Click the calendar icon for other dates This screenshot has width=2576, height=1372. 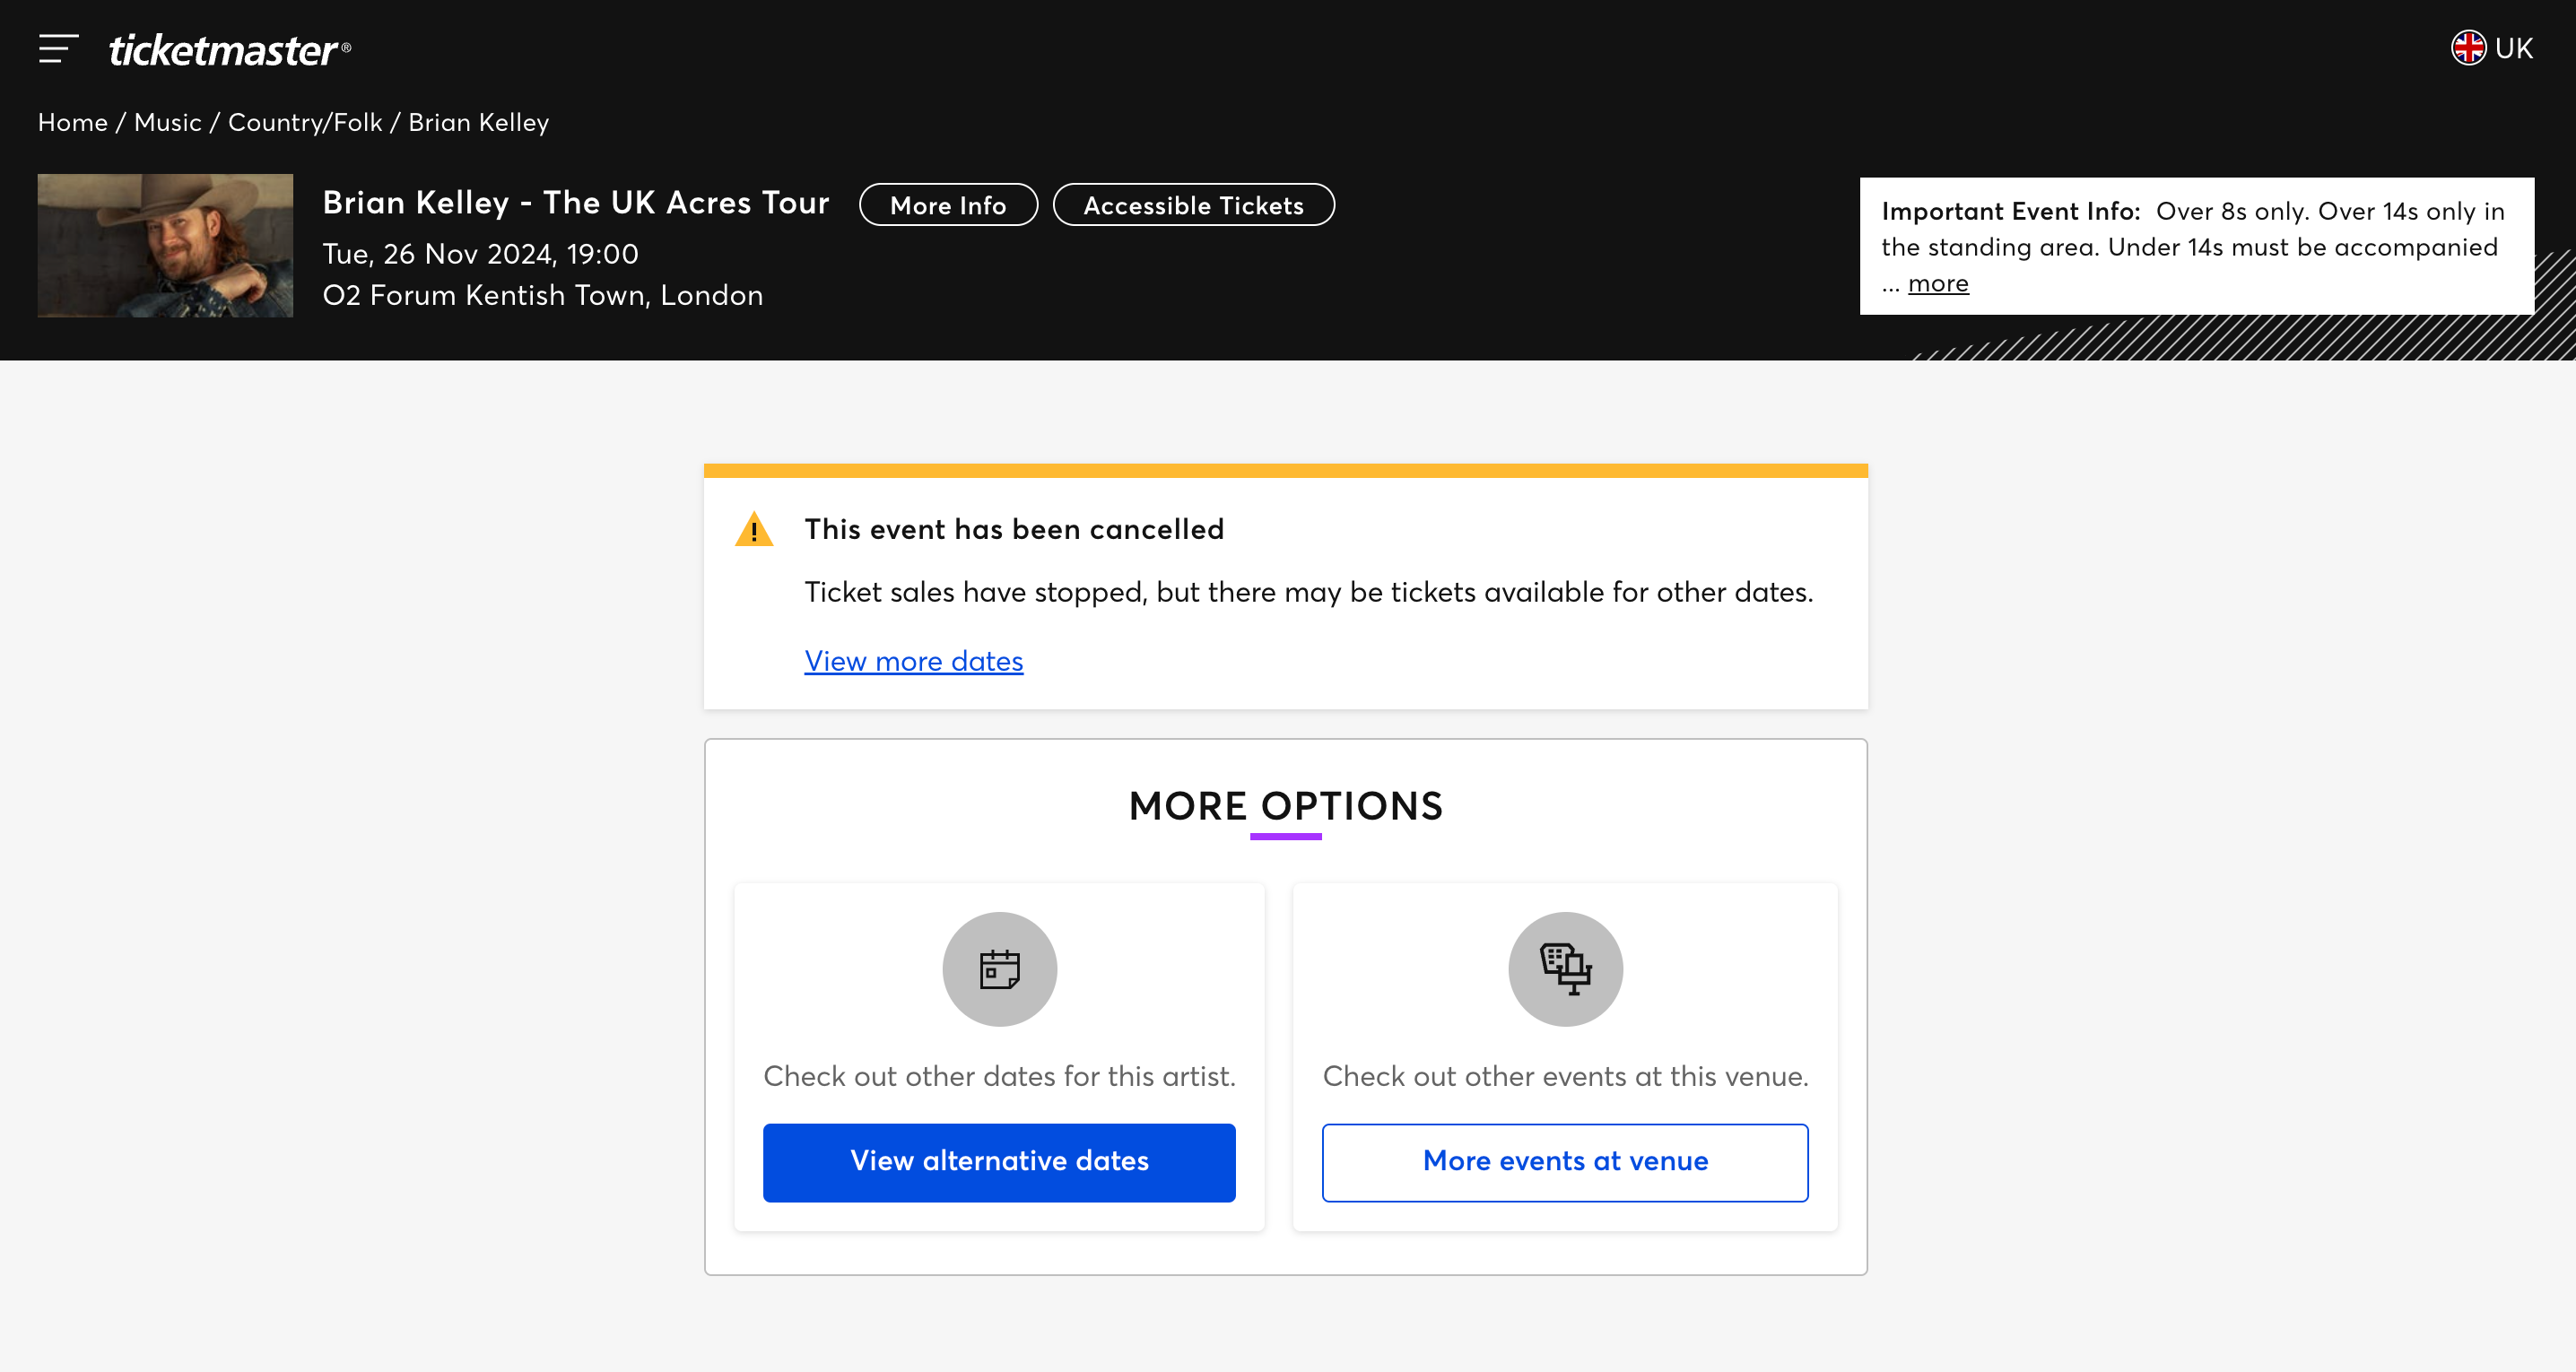click(999, 969)
